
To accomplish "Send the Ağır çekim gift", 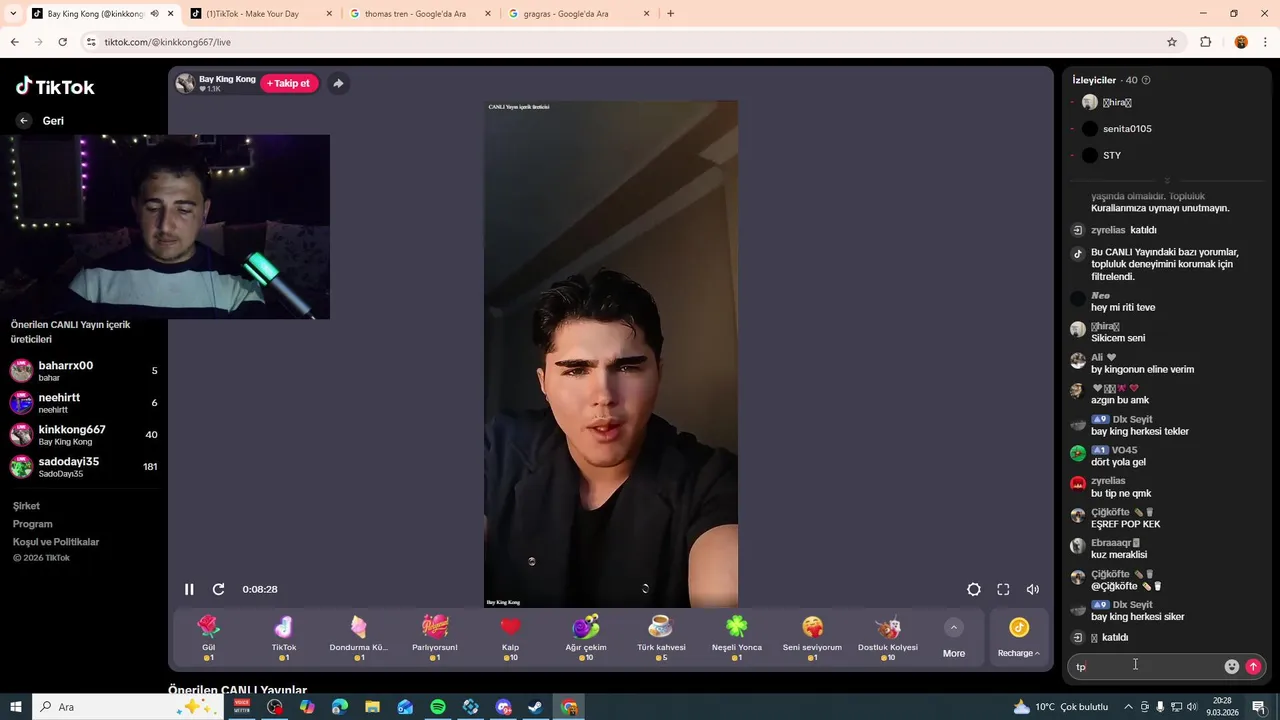I will tap(586, 638).
